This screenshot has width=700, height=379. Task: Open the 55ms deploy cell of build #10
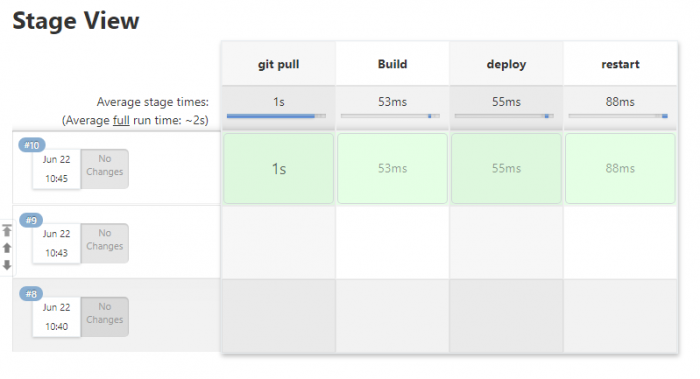(506, 168)
